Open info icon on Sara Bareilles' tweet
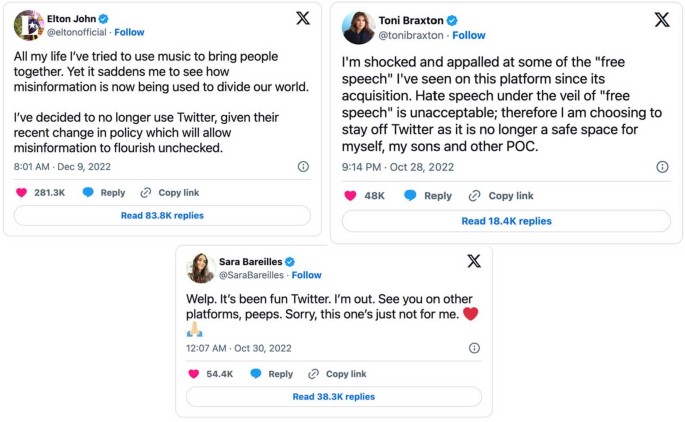The width and height of the screenshot is (685, 422). pyautogui.click(x=474, y=348)
